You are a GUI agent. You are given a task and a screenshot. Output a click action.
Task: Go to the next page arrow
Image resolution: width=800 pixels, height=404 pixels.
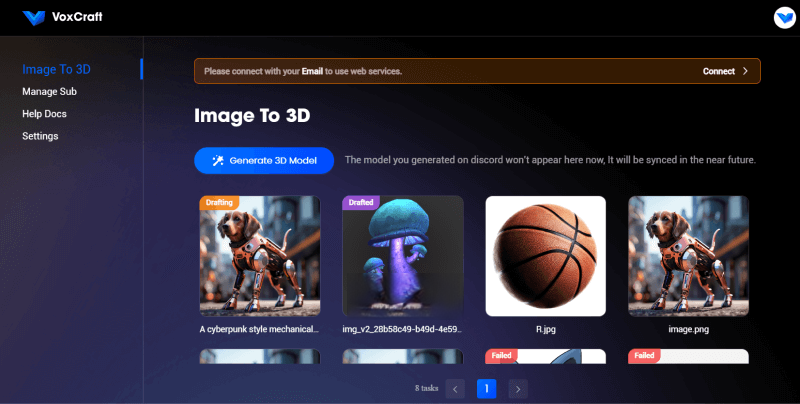click(x=517, y=388)
